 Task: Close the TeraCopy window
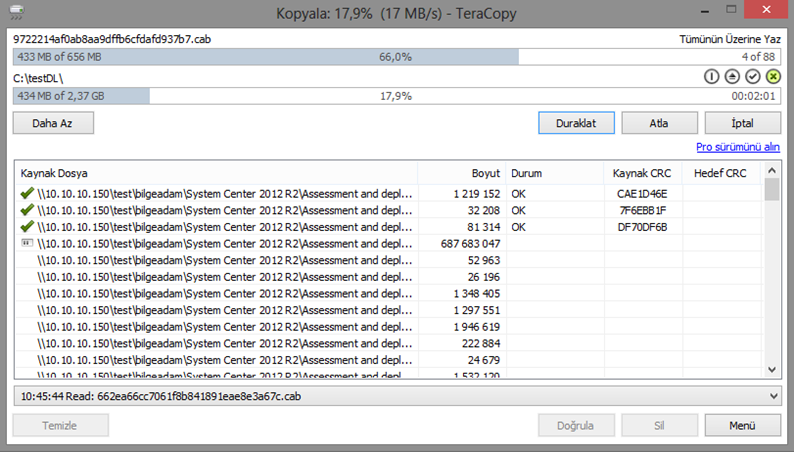tap(766, 10)
